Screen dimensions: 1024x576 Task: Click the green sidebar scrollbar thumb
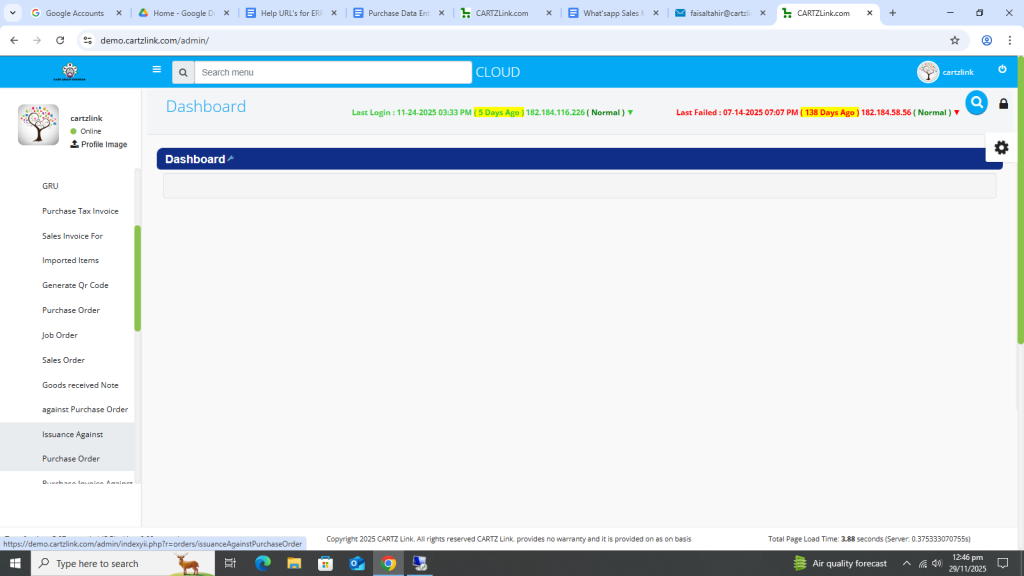(137, 278)
